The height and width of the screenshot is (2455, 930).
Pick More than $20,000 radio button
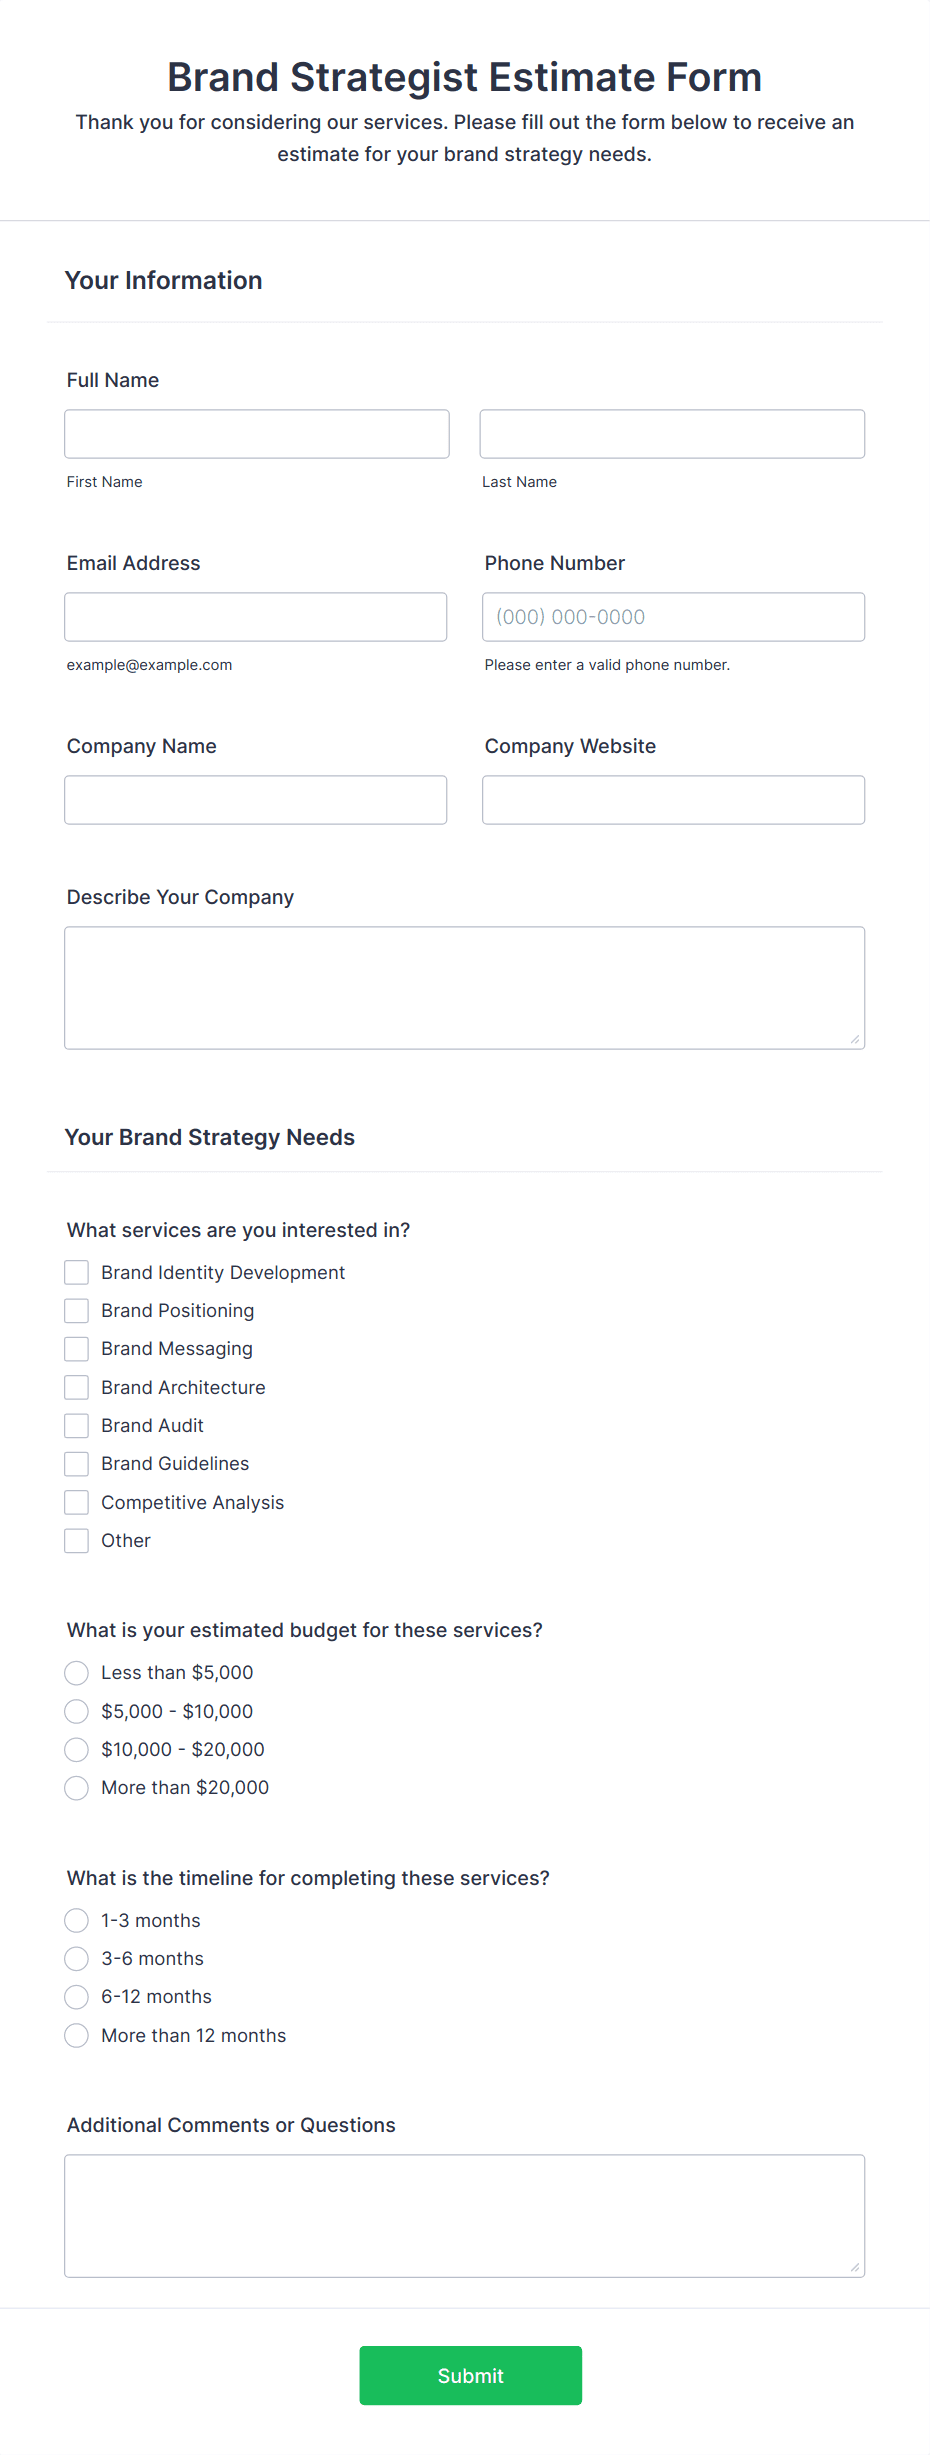(x=77, y=1788)
